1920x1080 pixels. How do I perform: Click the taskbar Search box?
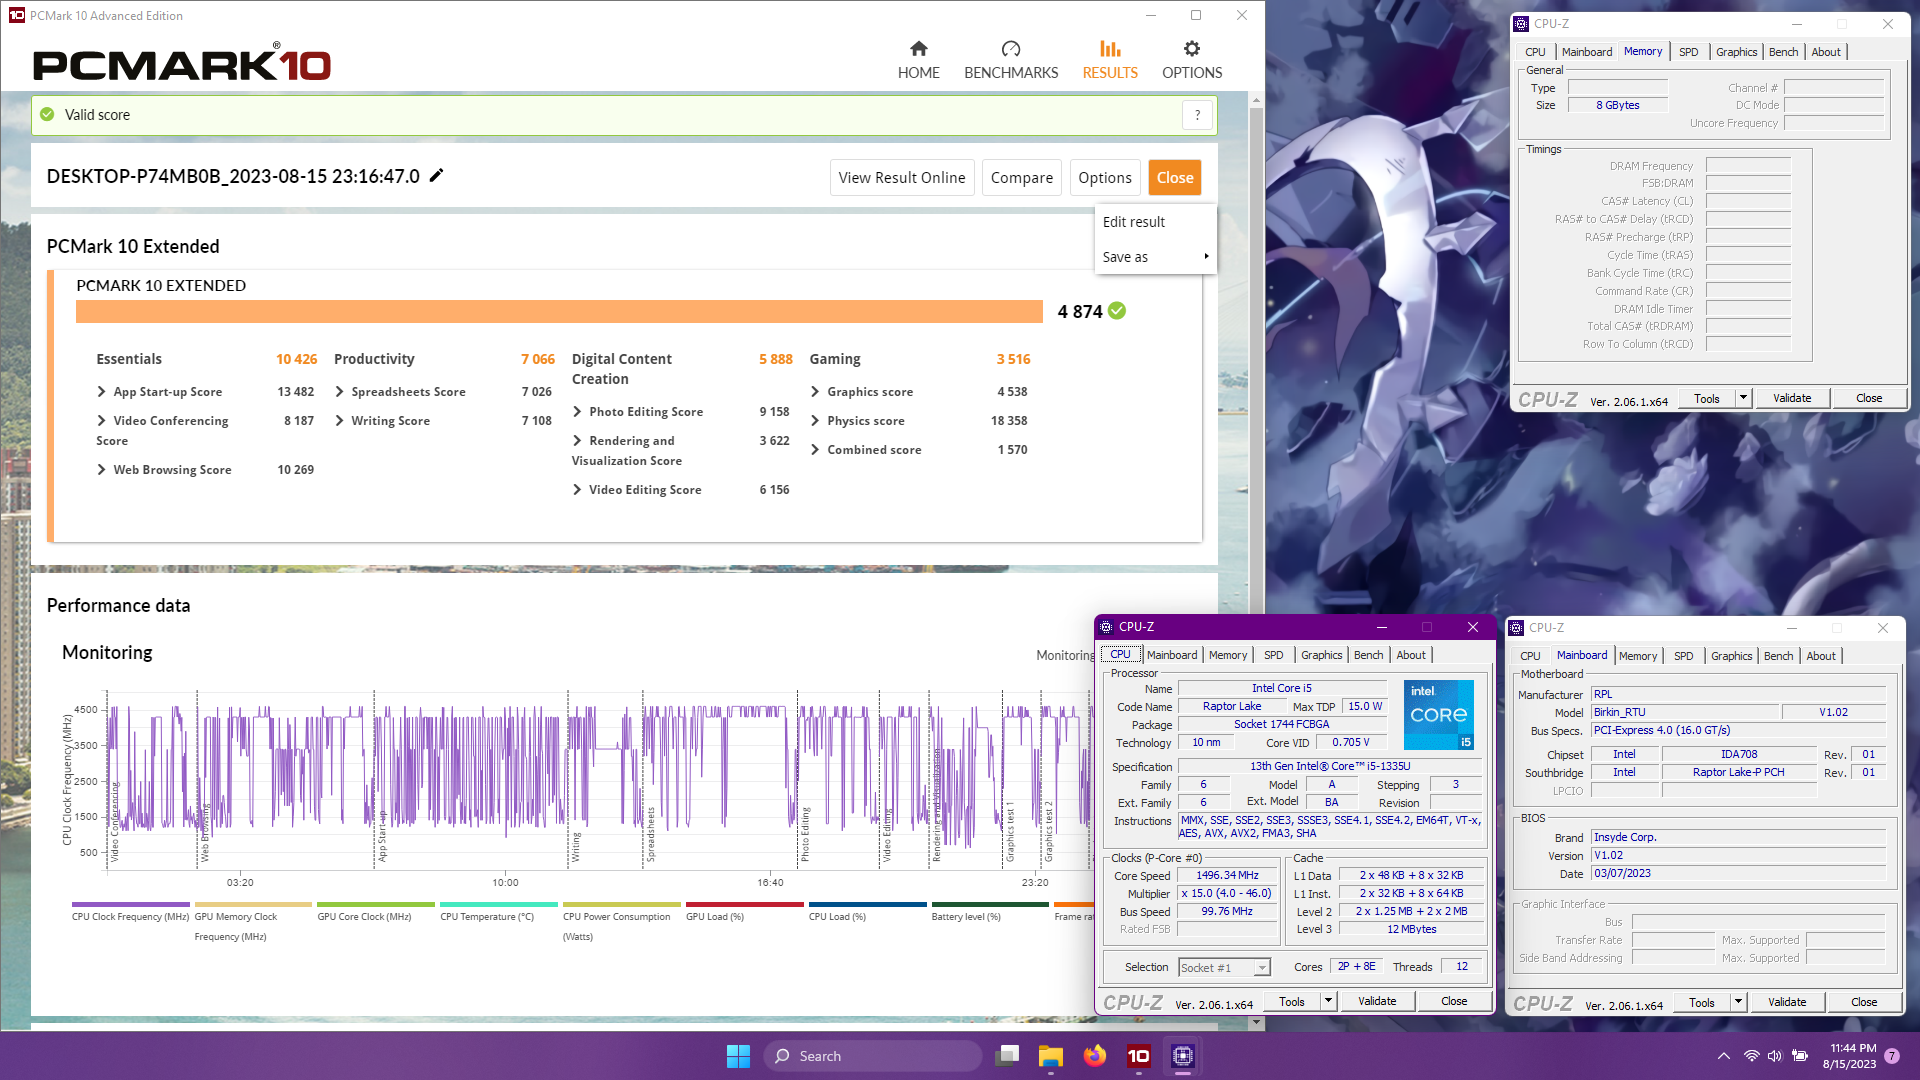pyautogui.click(x=872, y=1056)
